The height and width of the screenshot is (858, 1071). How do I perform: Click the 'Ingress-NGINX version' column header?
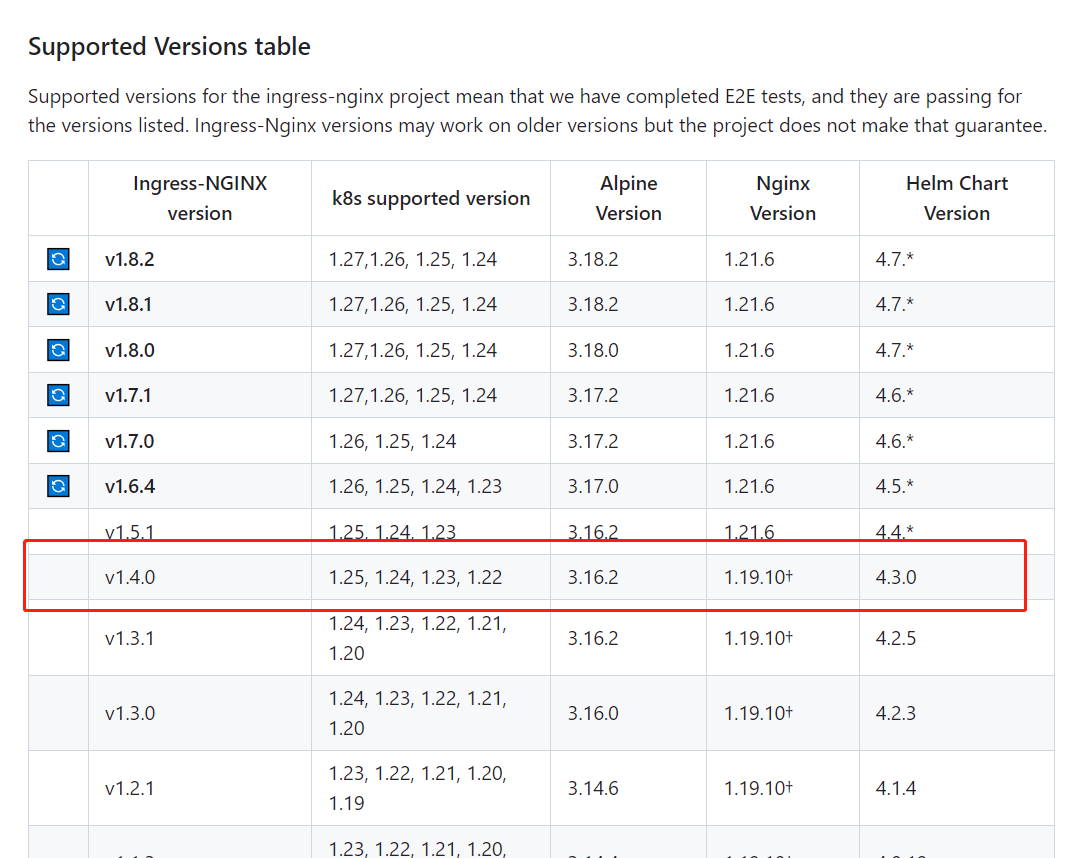199,198
